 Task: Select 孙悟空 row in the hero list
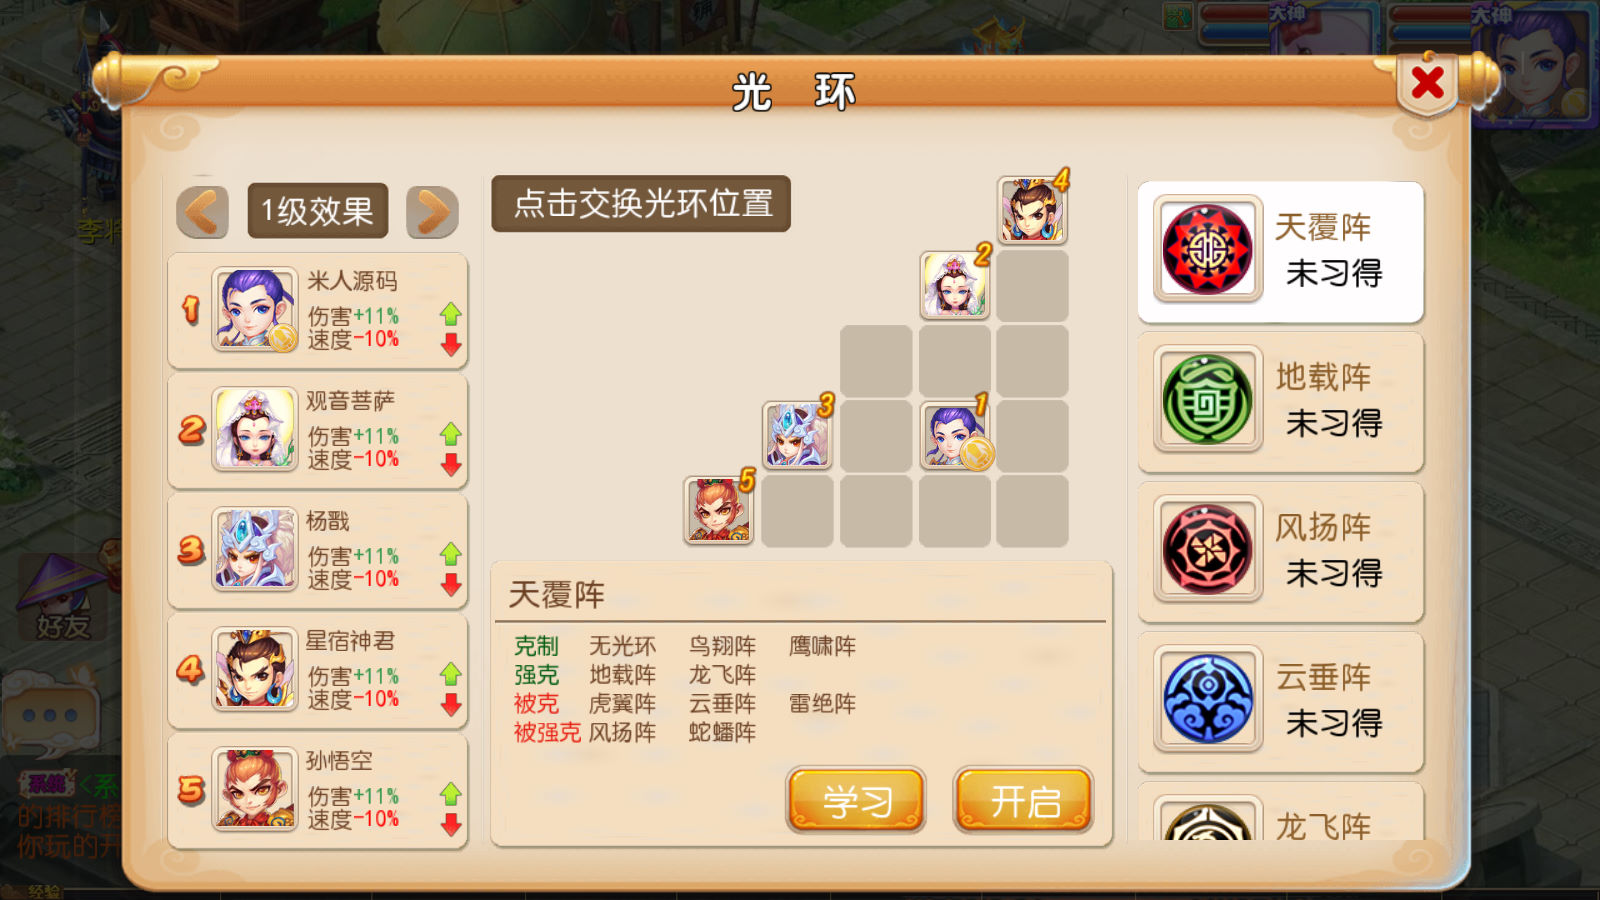coord(318,791)
